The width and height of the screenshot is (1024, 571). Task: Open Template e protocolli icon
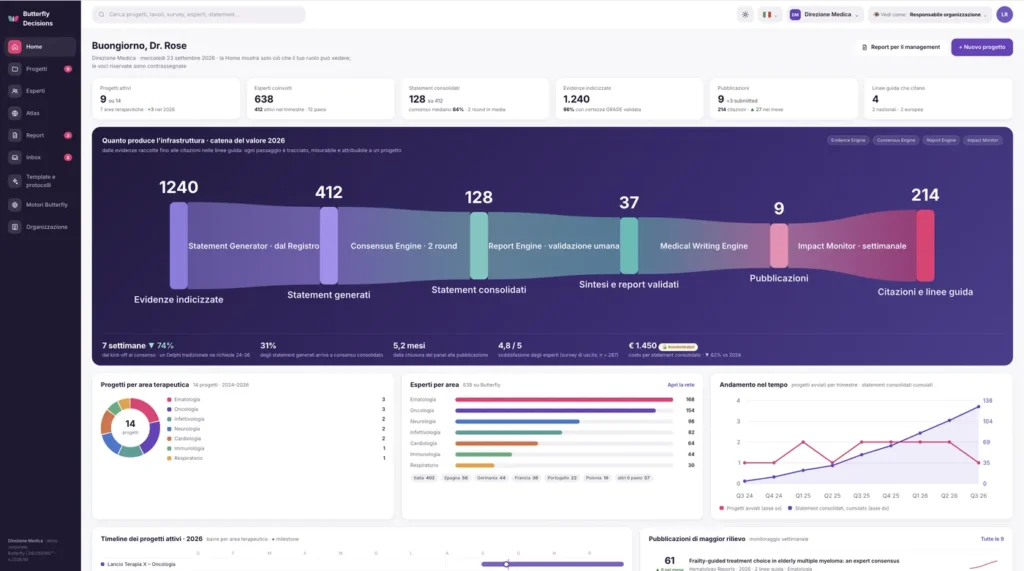[14, 181]
